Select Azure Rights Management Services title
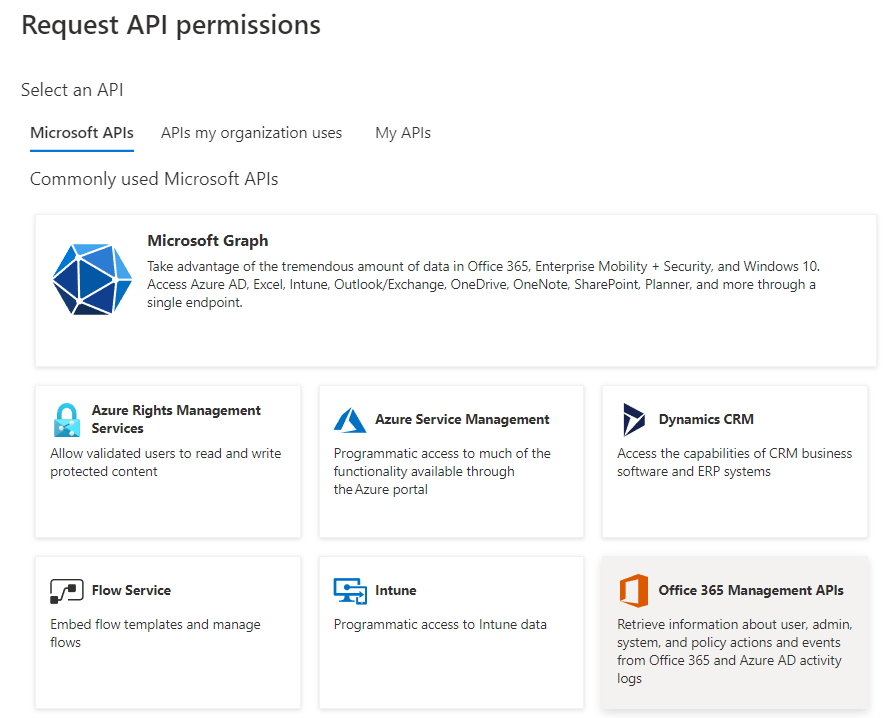The image size is (896, 718). pos(176,419)
